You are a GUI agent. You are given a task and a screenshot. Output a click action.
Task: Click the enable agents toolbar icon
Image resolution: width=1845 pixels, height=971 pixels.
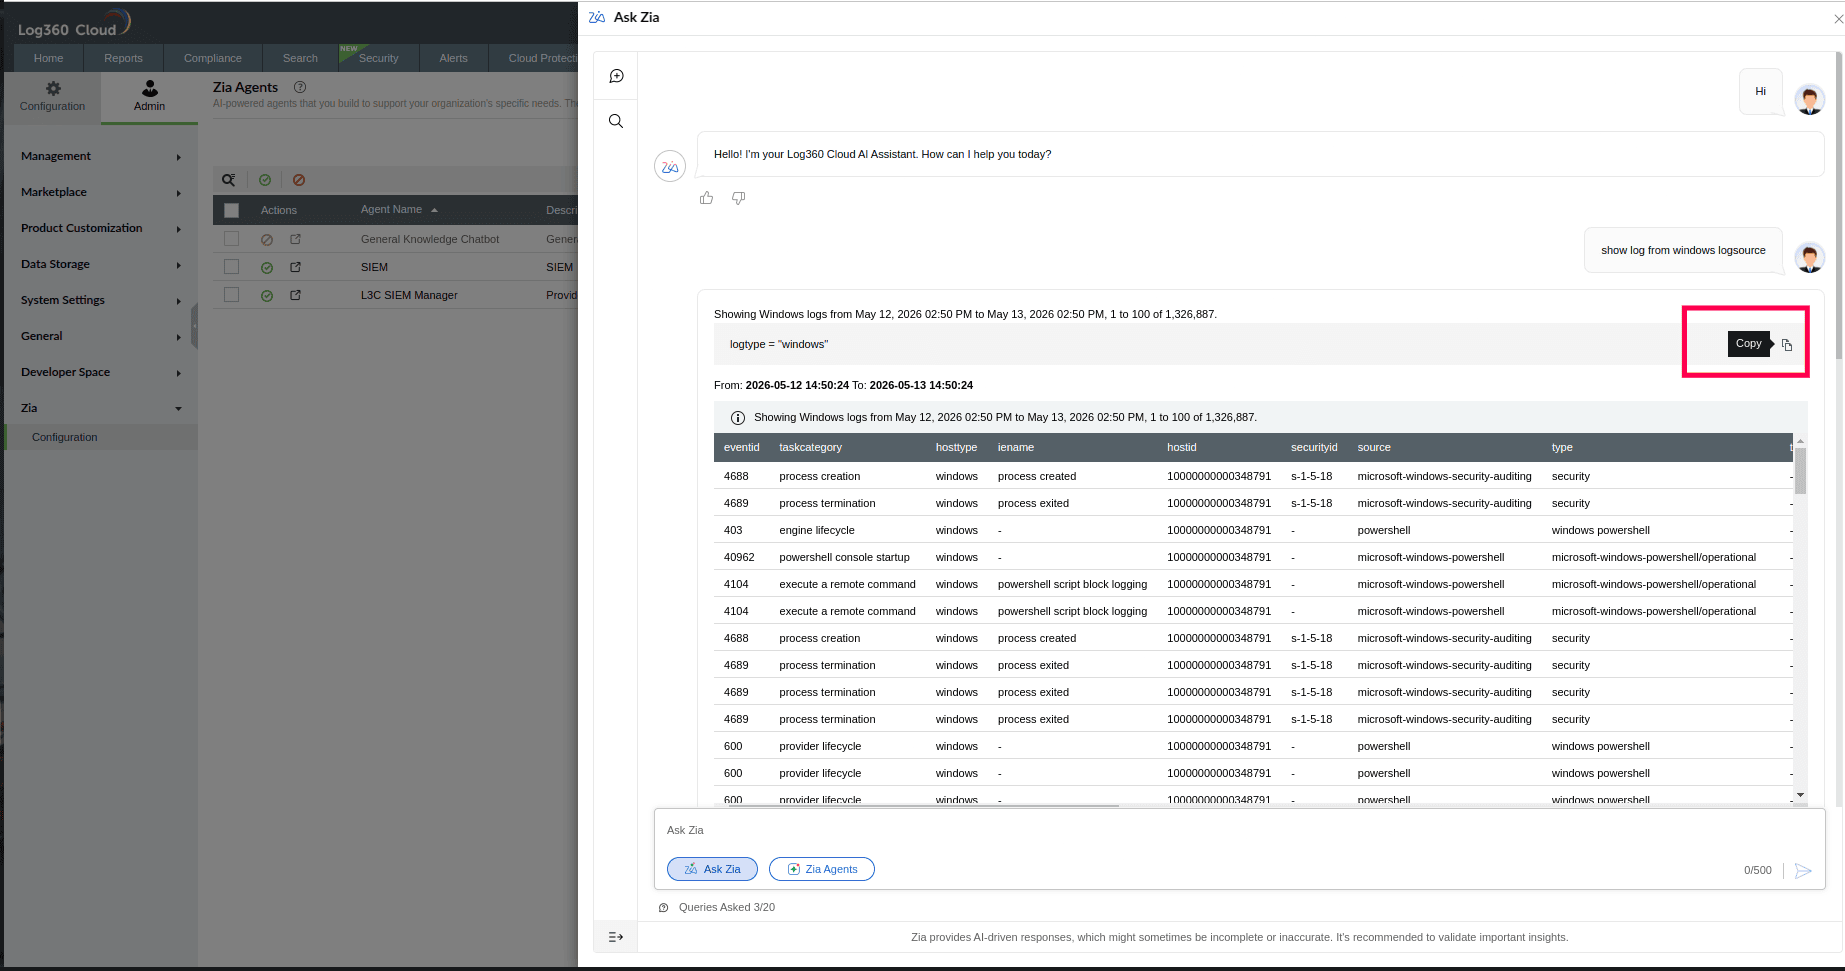pos(265,180)
